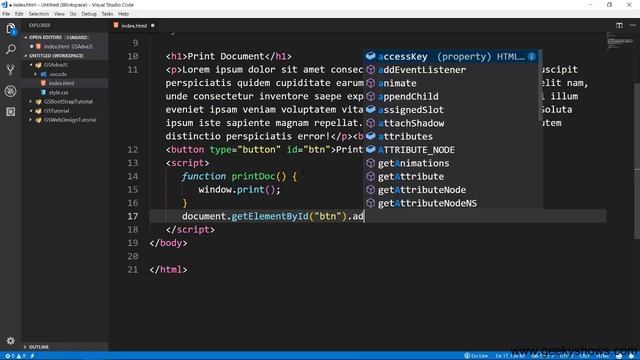Image resolution: width=640 pixels, height=360 pixels.
Task: Click the code minimap preview
Action: 620,42
